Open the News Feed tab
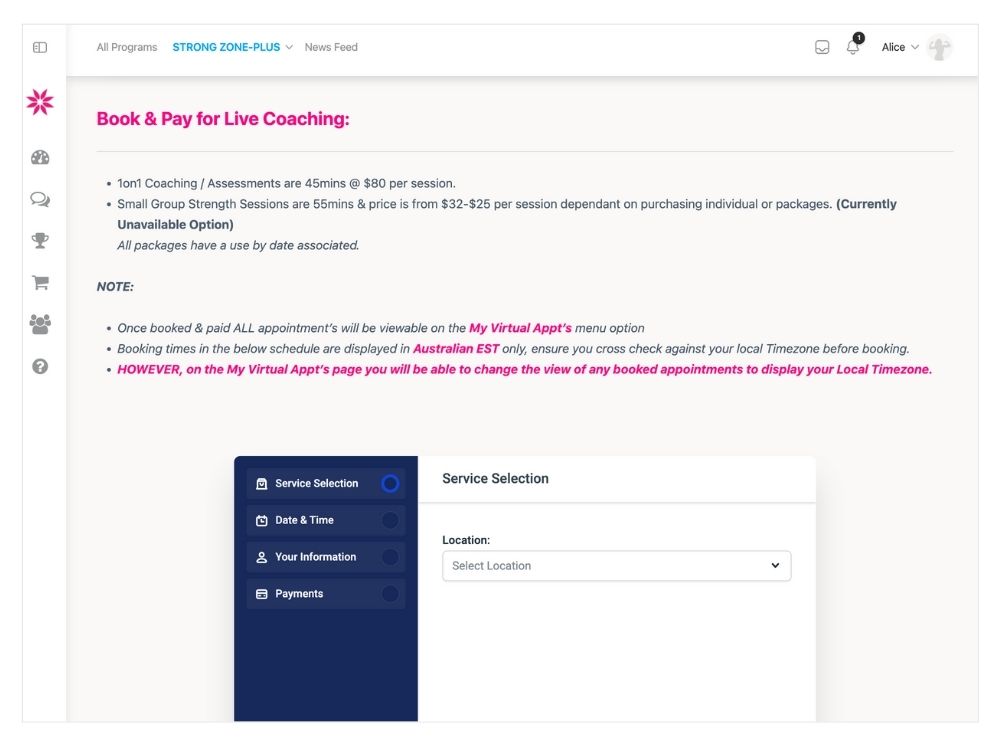The image size is (1000, 750). (x=331, y=47)
